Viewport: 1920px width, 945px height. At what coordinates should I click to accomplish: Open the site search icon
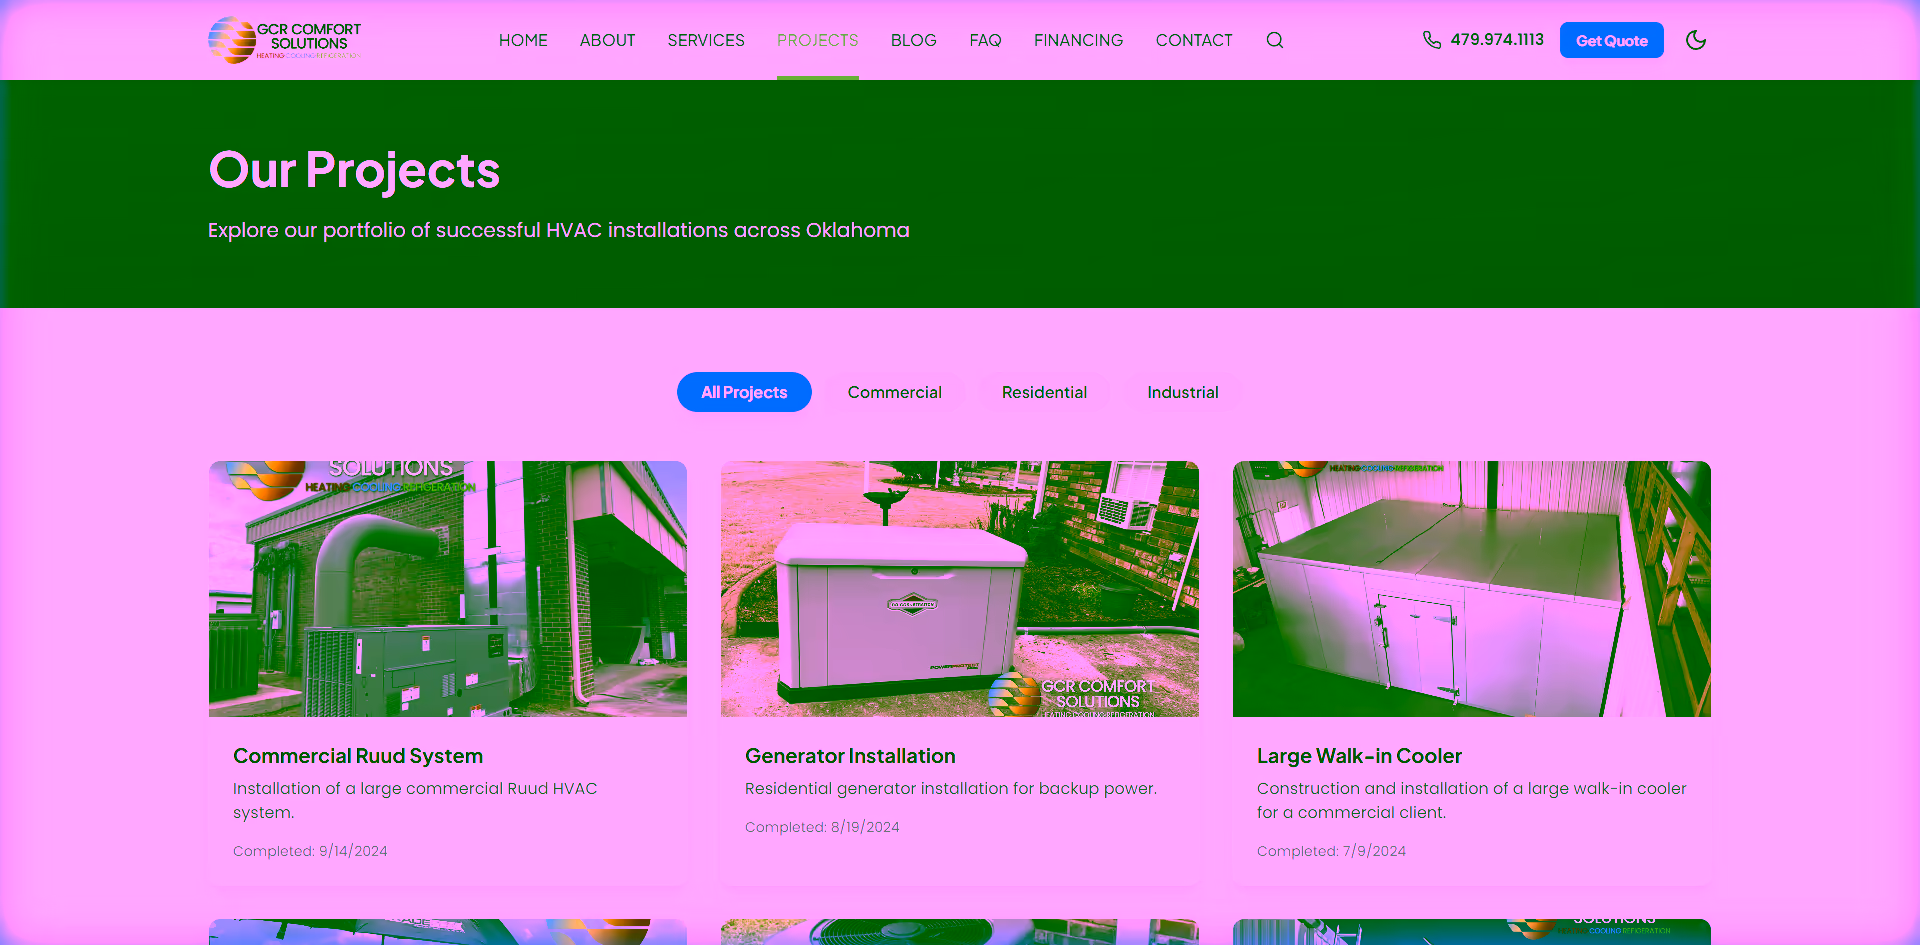[x=1274, y=40]
